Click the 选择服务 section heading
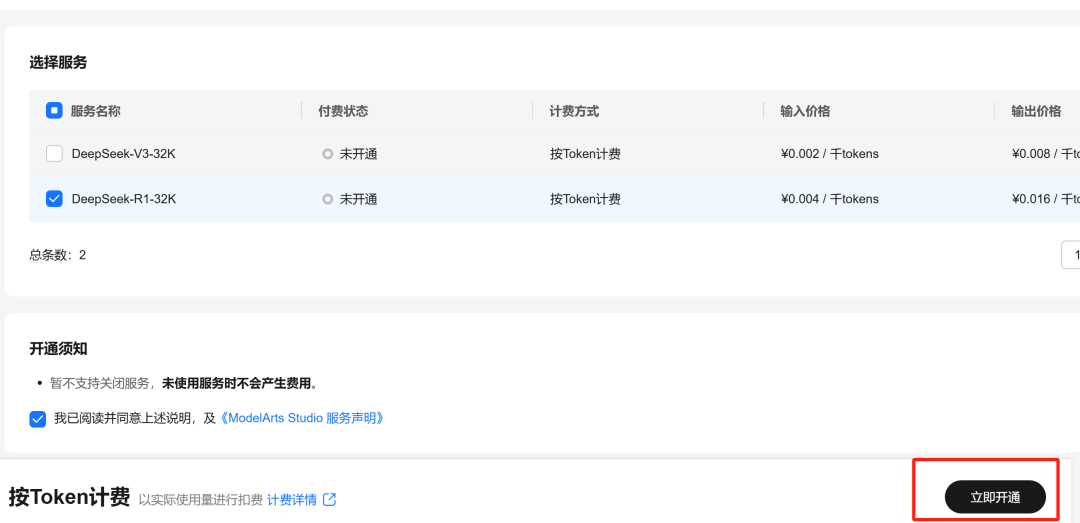 coord(58,63)
